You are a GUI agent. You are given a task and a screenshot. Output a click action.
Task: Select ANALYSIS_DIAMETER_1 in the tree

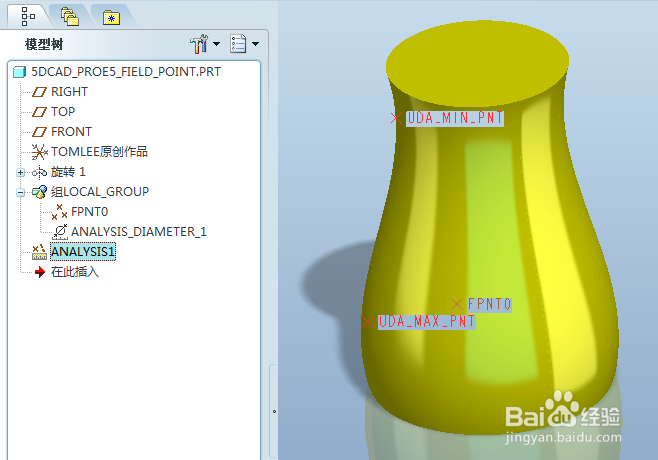[139, 232]
